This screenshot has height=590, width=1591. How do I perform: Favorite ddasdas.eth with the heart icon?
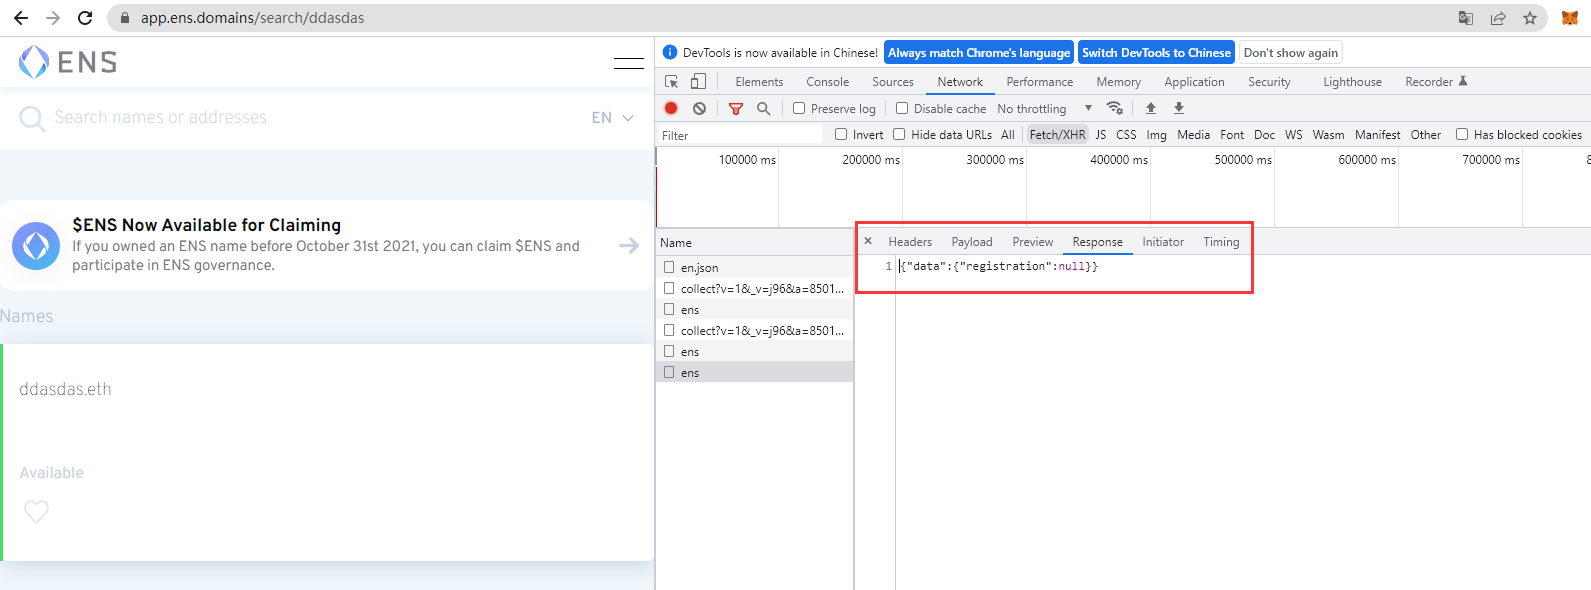pos(36,512)
